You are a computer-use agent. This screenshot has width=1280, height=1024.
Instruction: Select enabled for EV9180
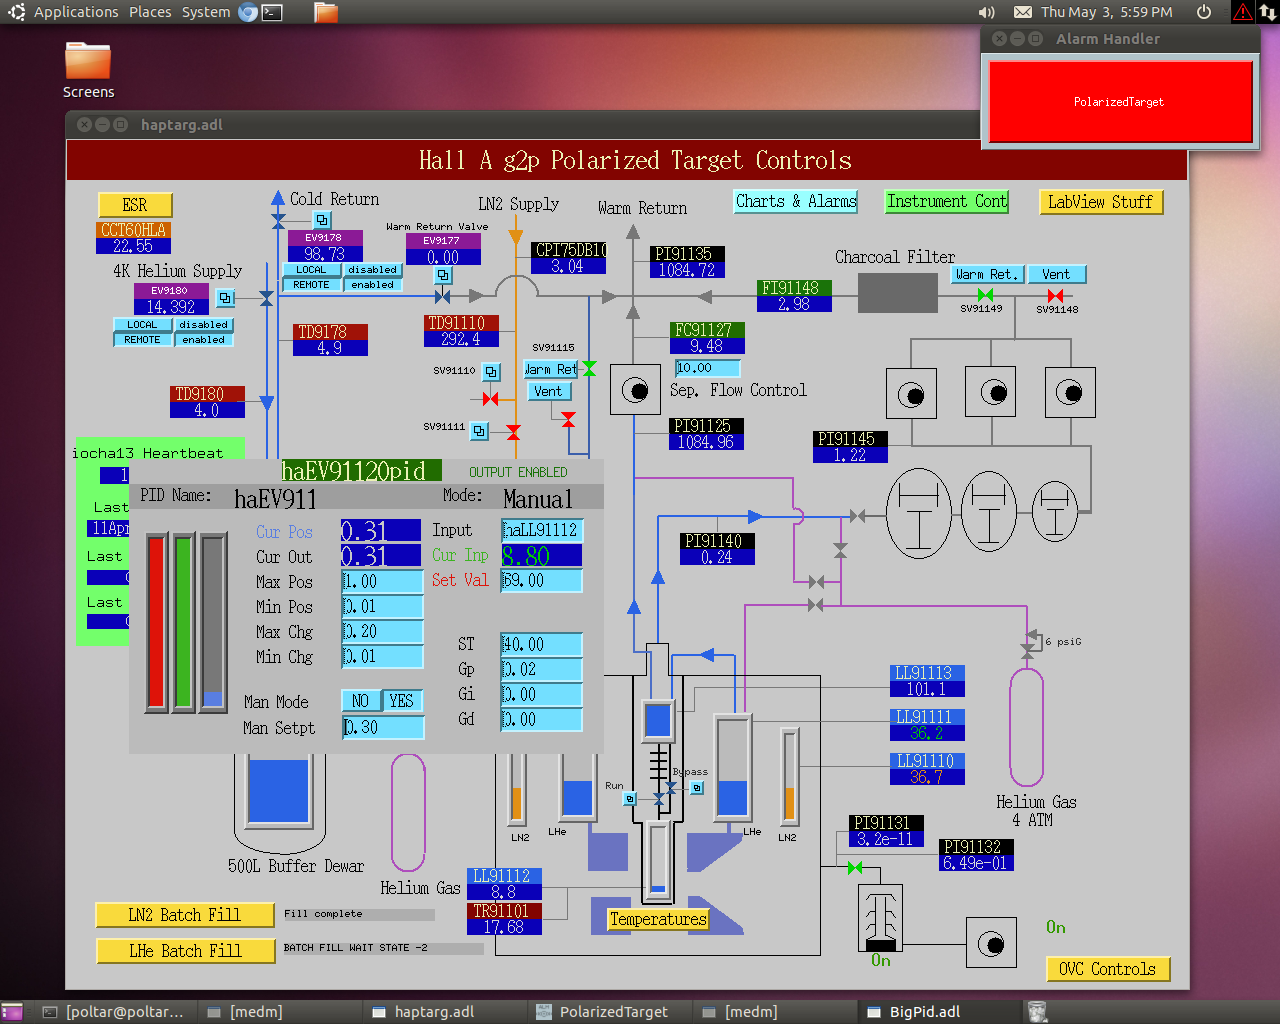[x=204, y=340]
